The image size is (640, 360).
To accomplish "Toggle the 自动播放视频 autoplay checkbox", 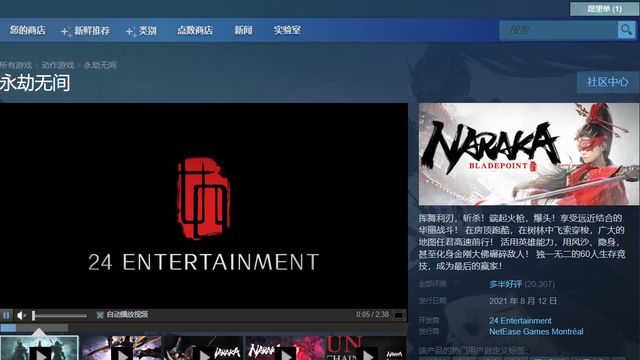I will [x=100, y=315].
